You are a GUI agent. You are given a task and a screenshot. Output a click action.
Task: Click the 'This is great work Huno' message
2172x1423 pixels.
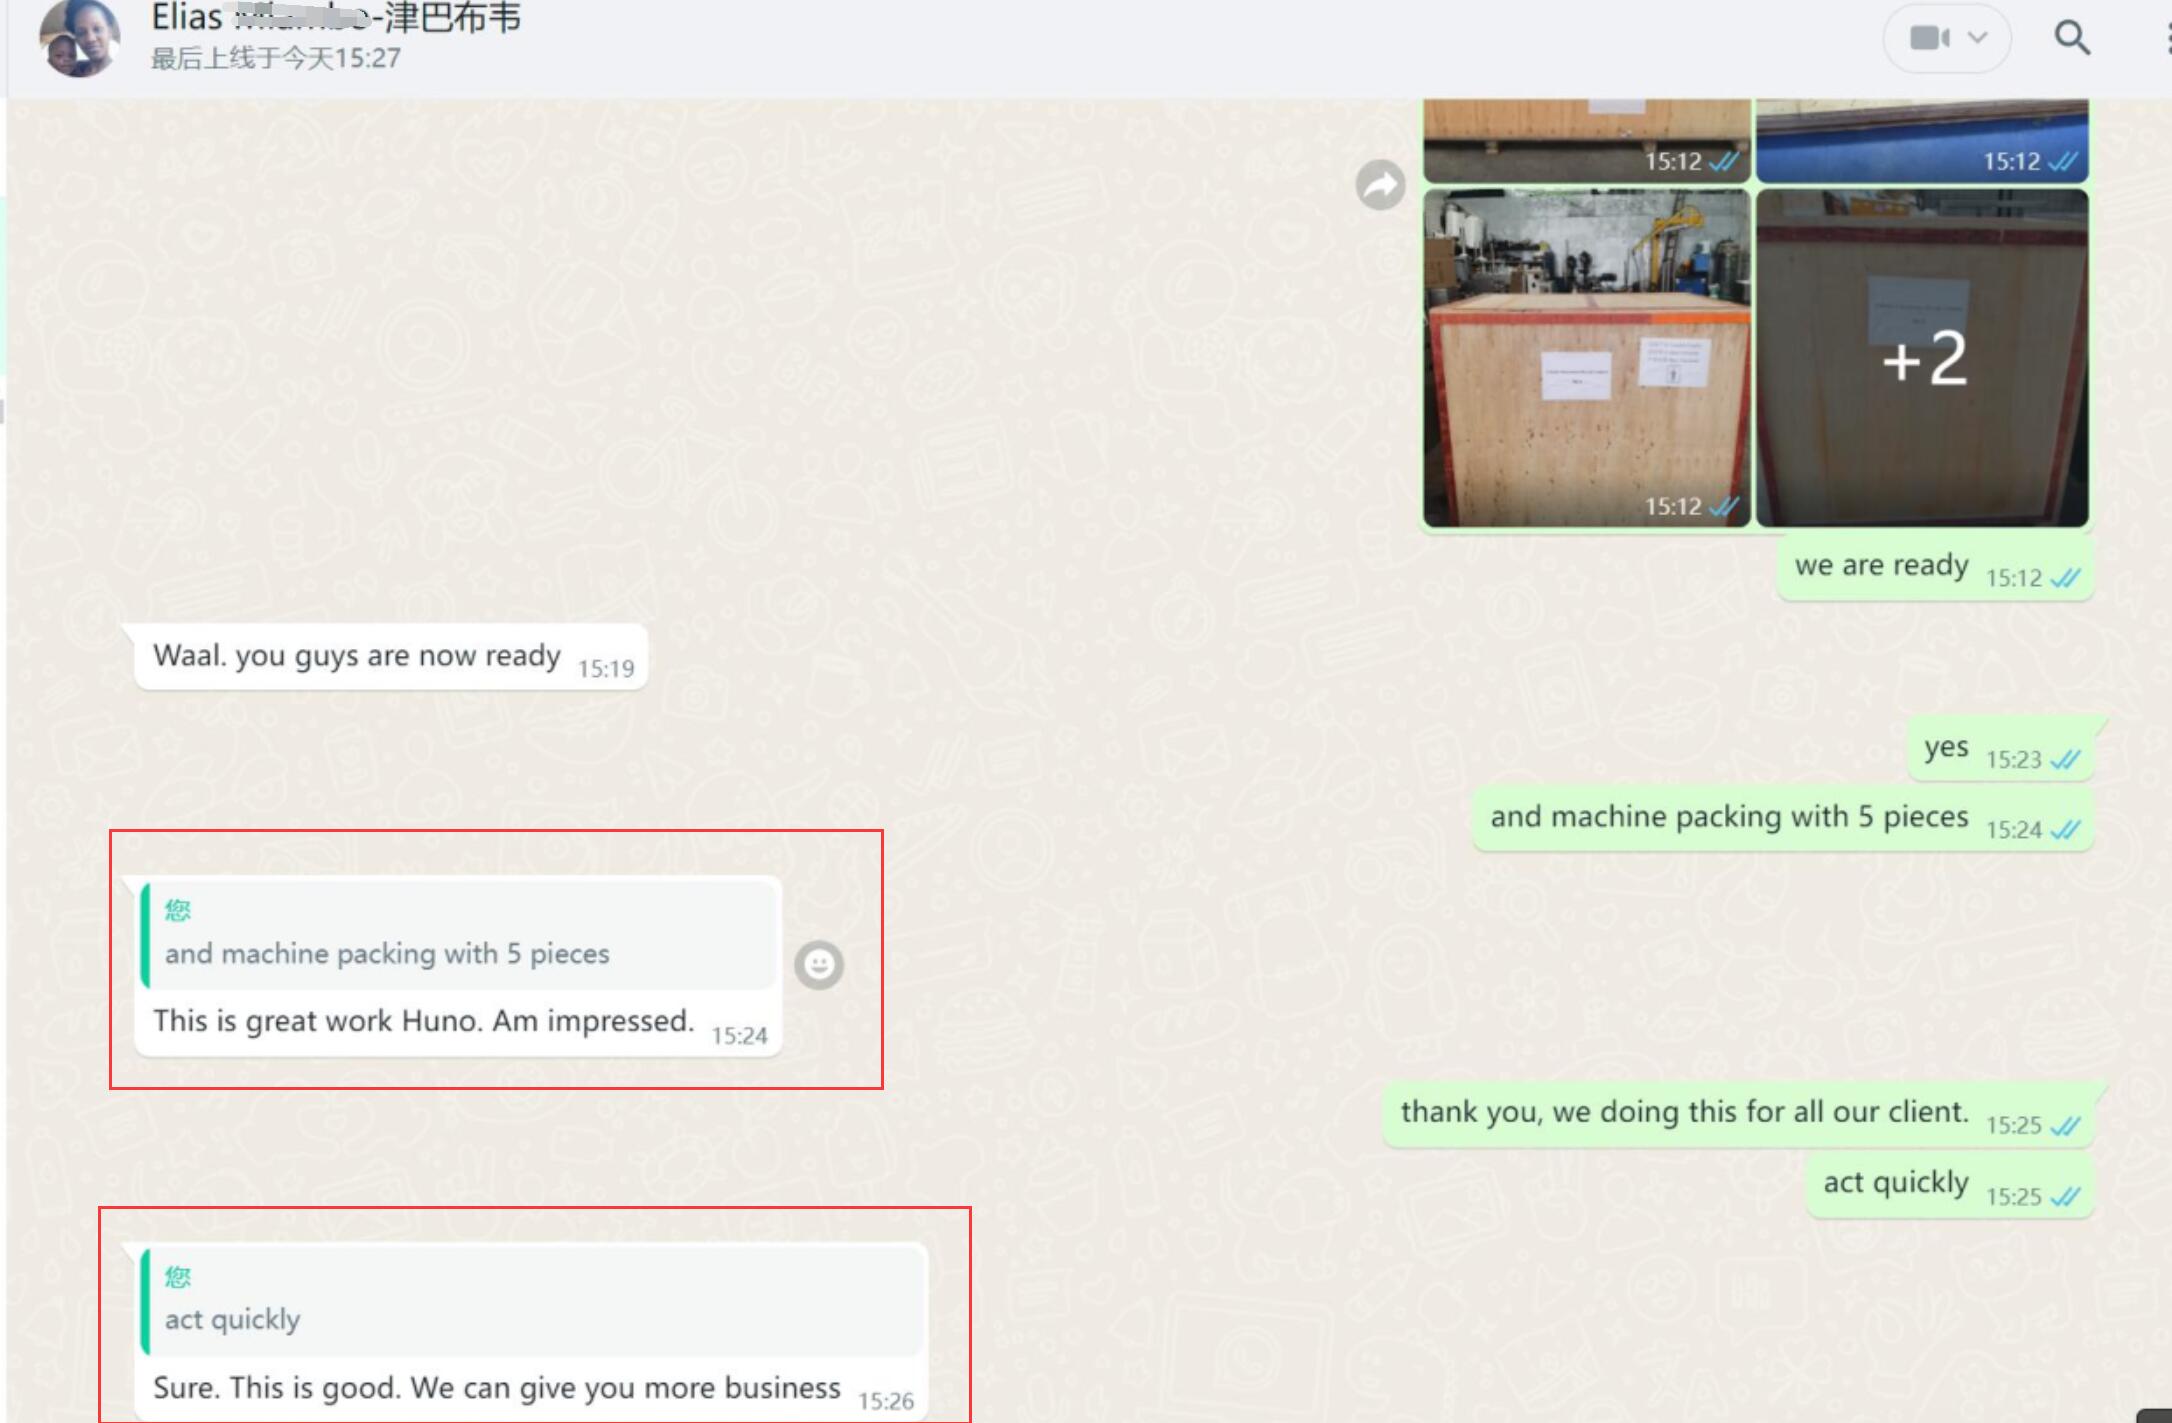point(423,1021)
